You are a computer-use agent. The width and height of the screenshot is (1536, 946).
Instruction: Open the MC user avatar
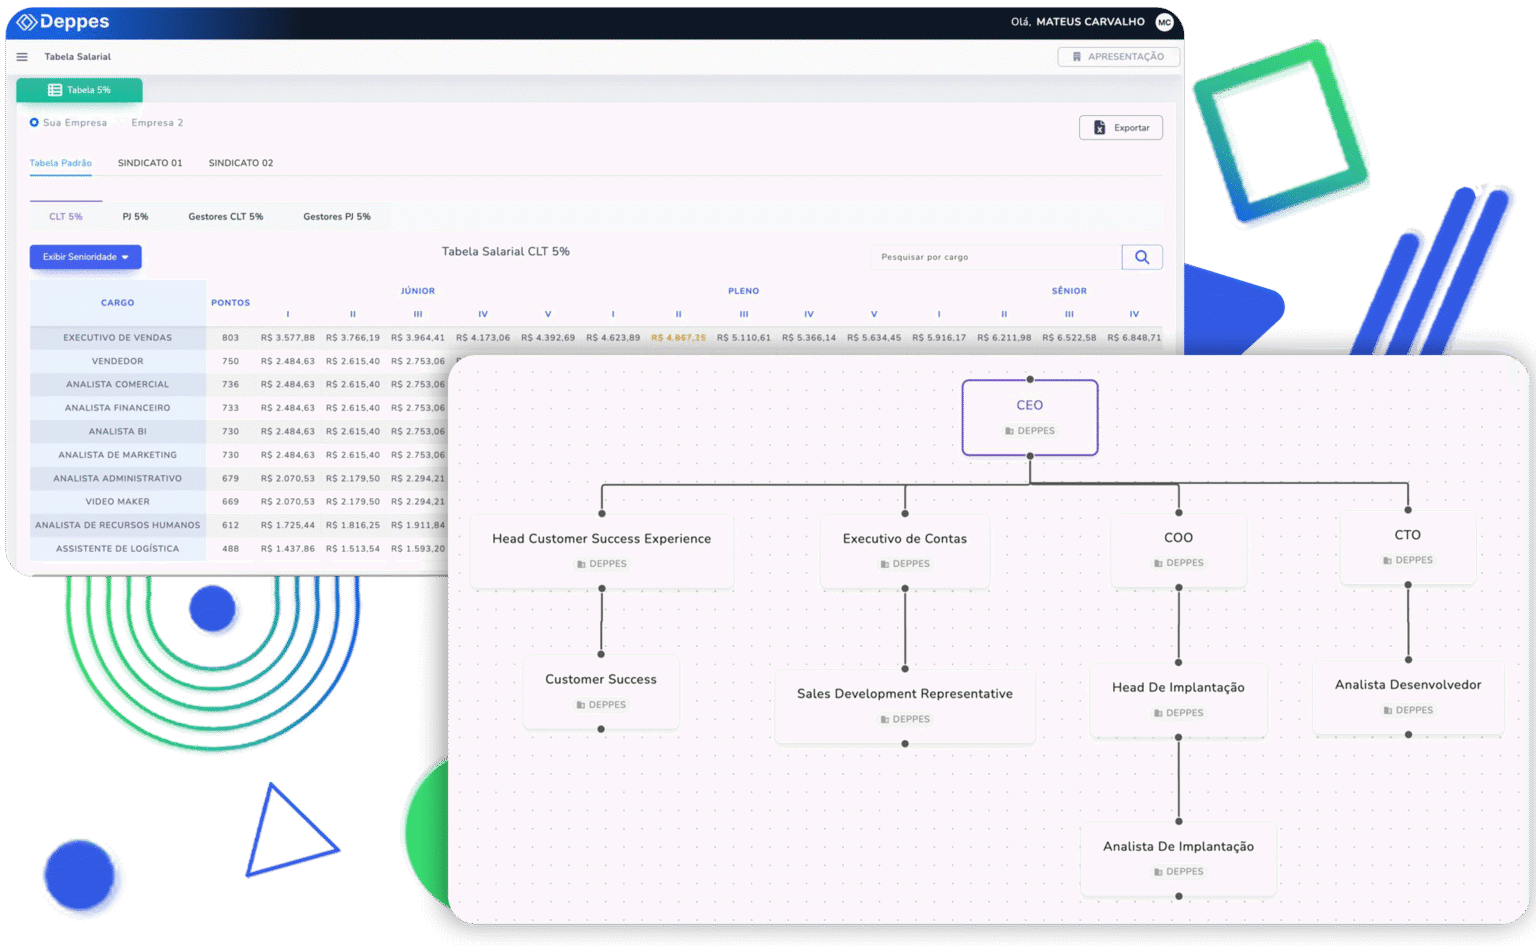click(1164, 22)
